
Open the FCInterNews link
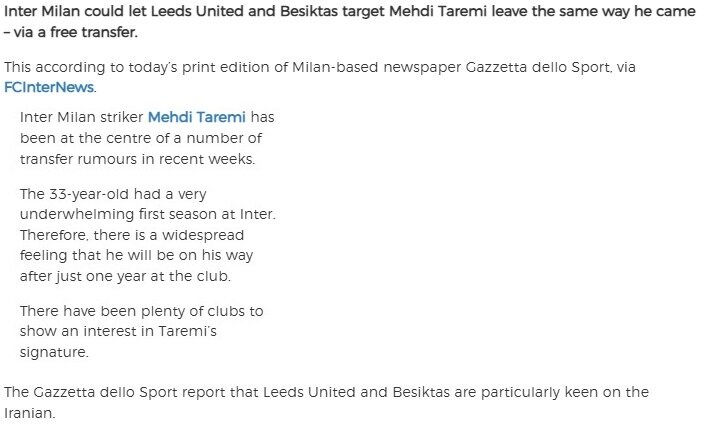click(49, 87)
